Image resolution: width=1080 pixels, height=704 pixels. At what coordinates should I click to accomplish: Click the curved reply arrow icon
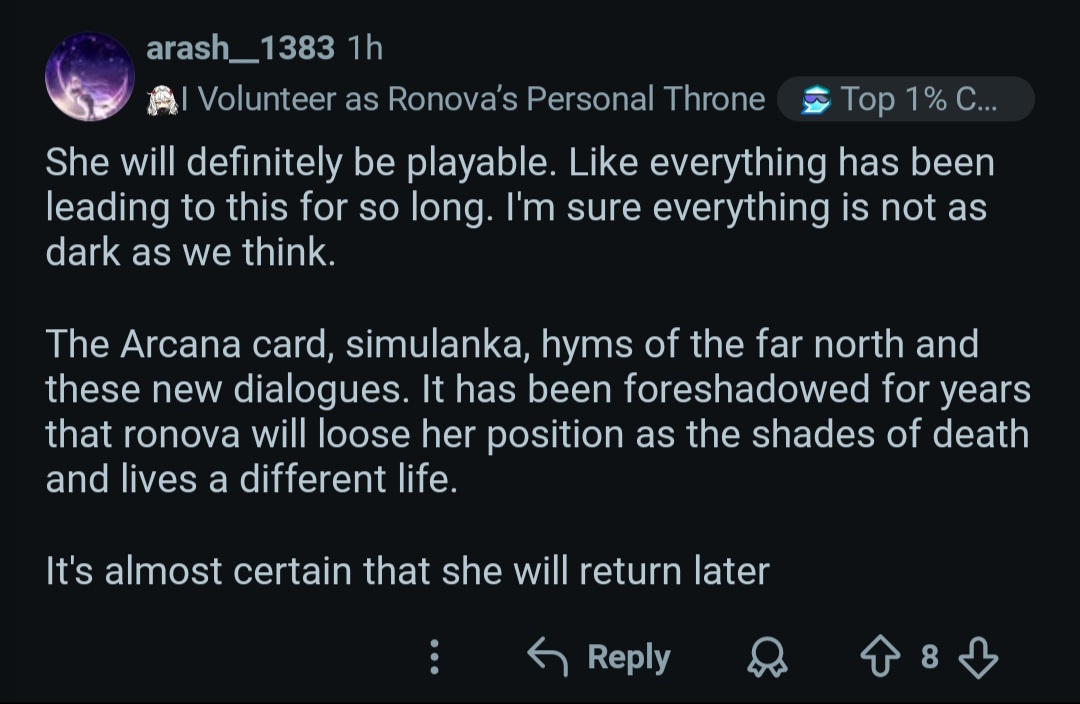pyautogui.click(x=548, y=656)
